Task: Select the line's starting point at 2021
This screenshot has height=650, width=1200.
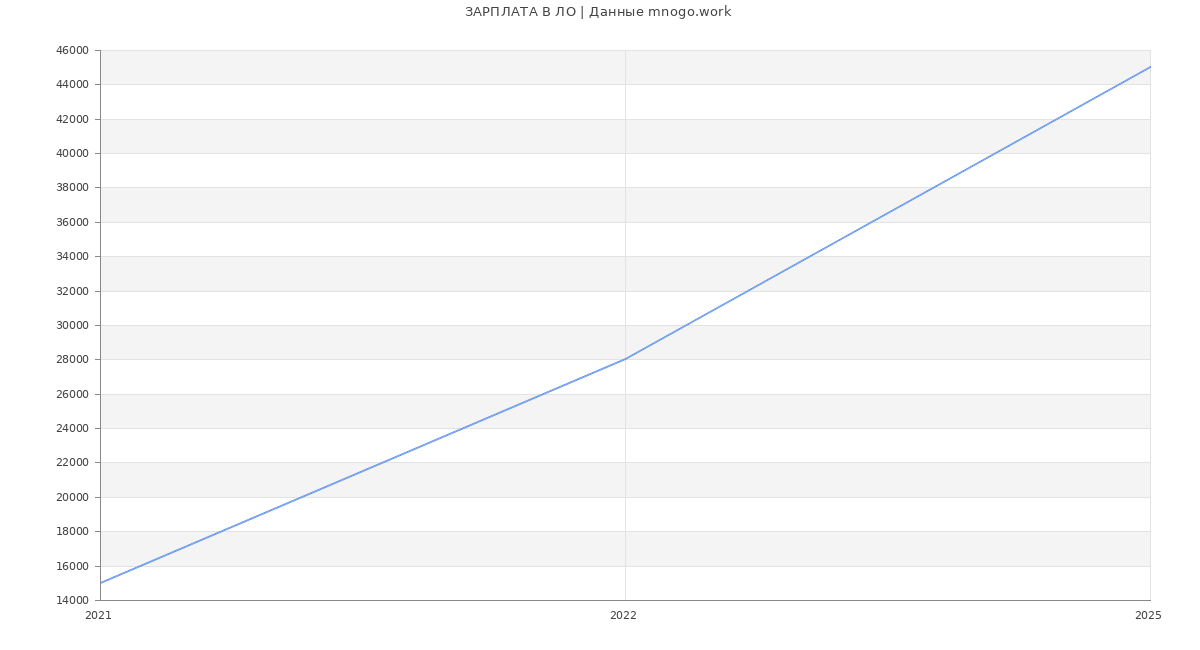Action: pyautogui.click(x=101, y=583)
